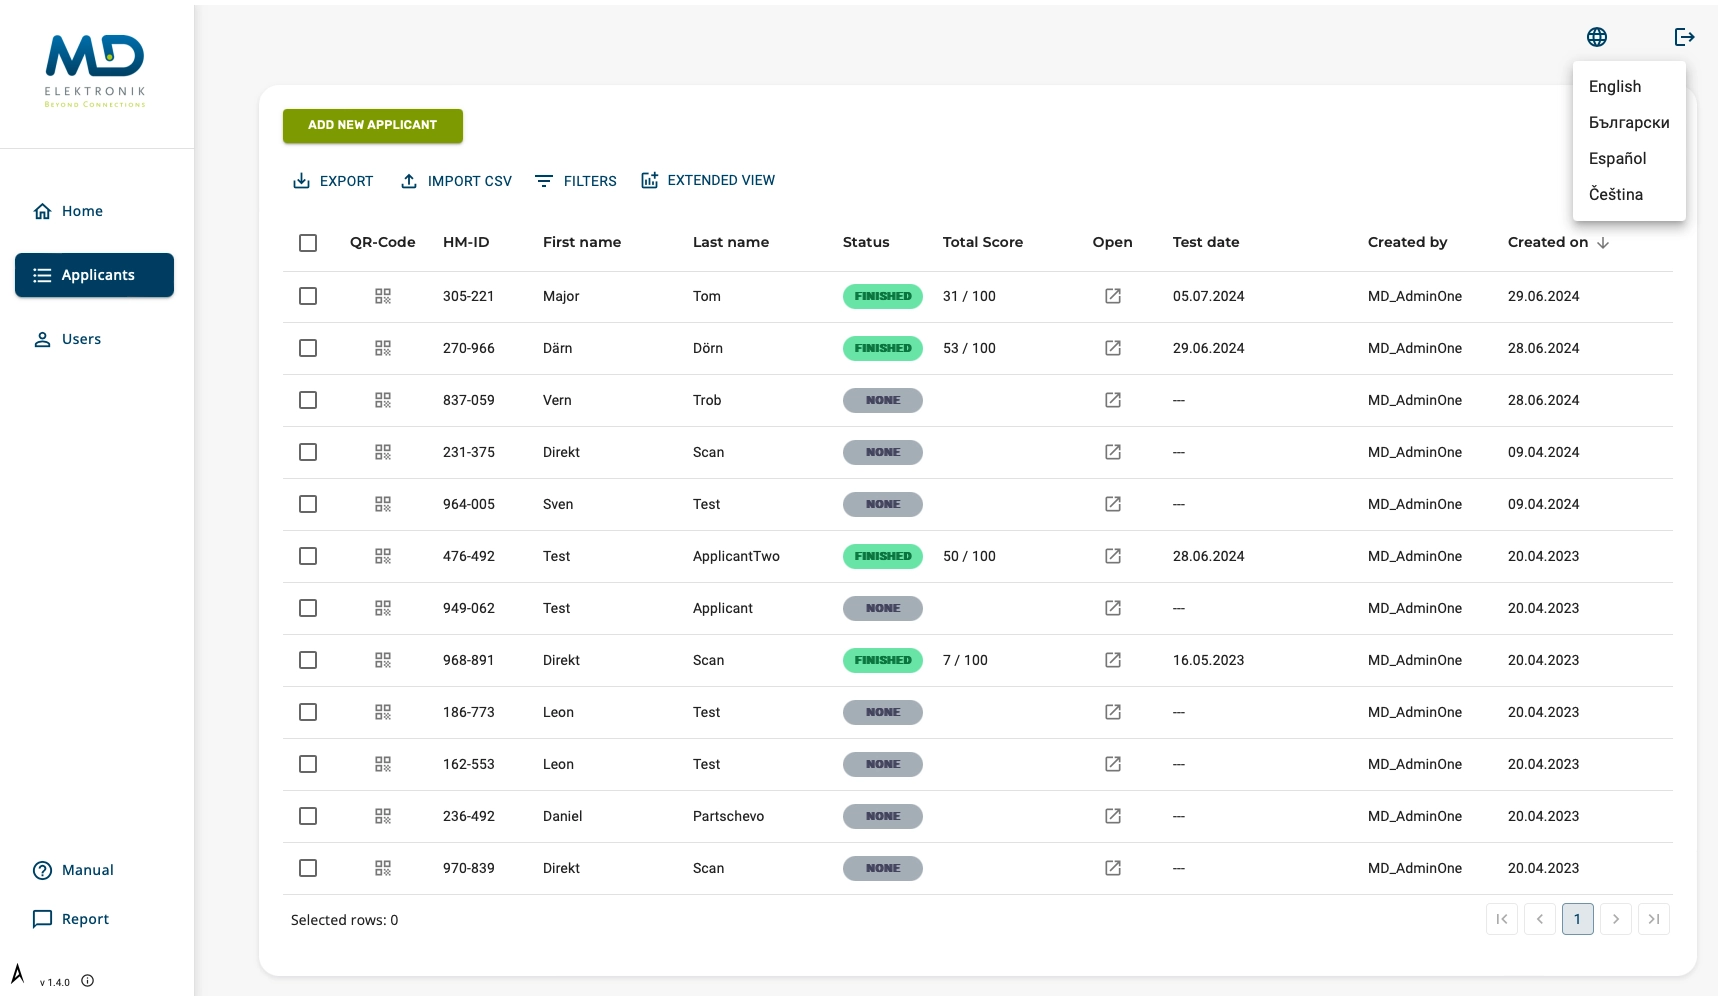Go to Home in sidebar
Image resolution: width=1718 pixels, height=996 pixels.
coord(94,211)
